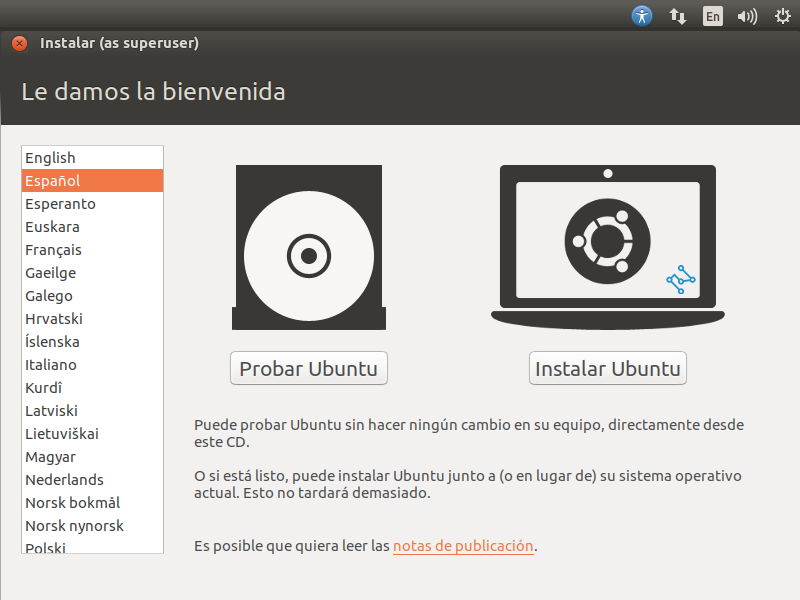Image resolution: width=800 pixels, height=600 pixels.
Task: Select Polski in the language list
Action: pos(92,546)
